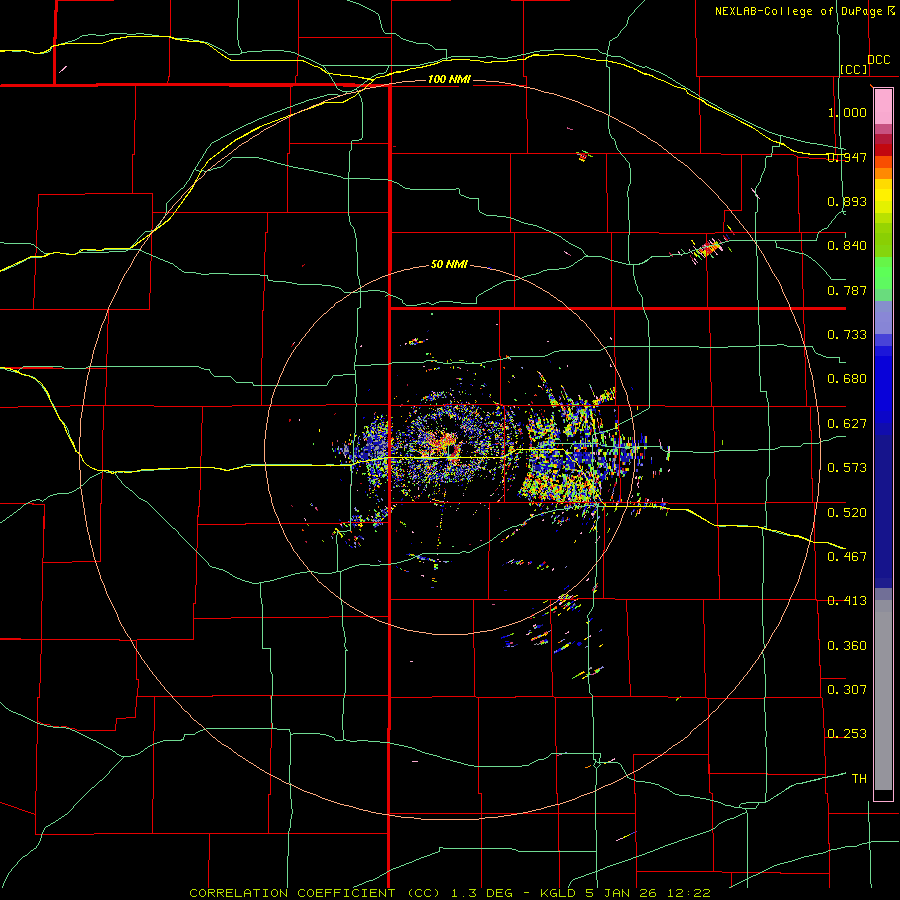Screen dimensions: 900x900
Task: Click the 100 NMI range ring label
Action: coord(449,79)
